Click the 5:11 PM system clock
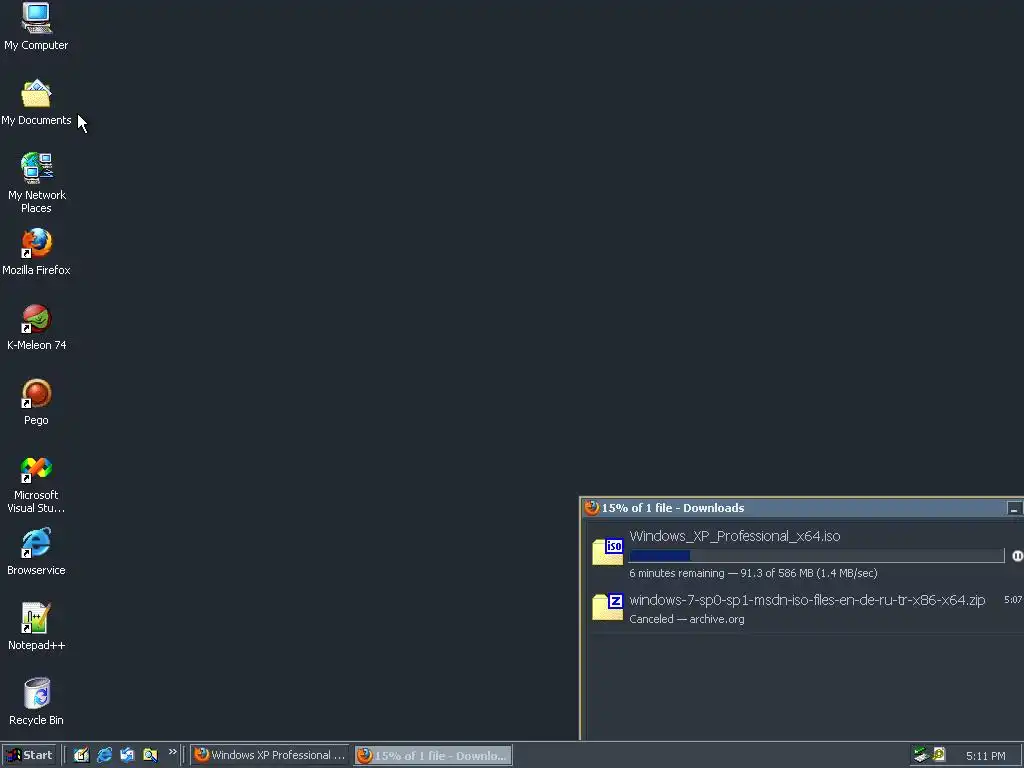1024x768 pixels. (985, 756)
